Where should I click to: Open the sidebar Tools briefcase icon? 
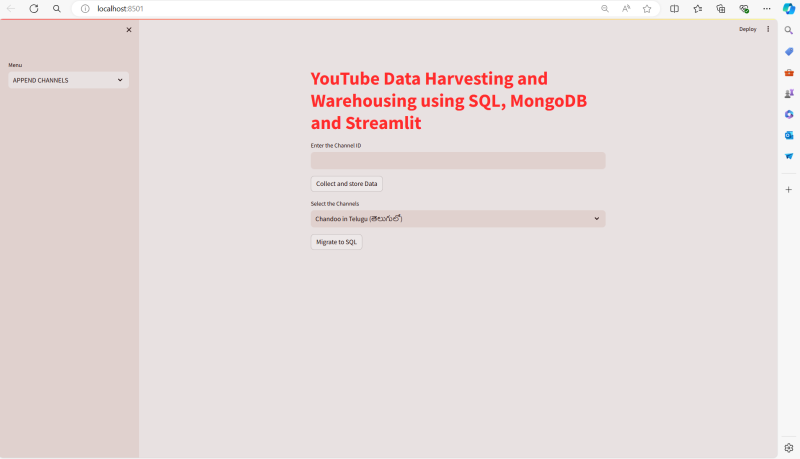(x=789, y=72)
